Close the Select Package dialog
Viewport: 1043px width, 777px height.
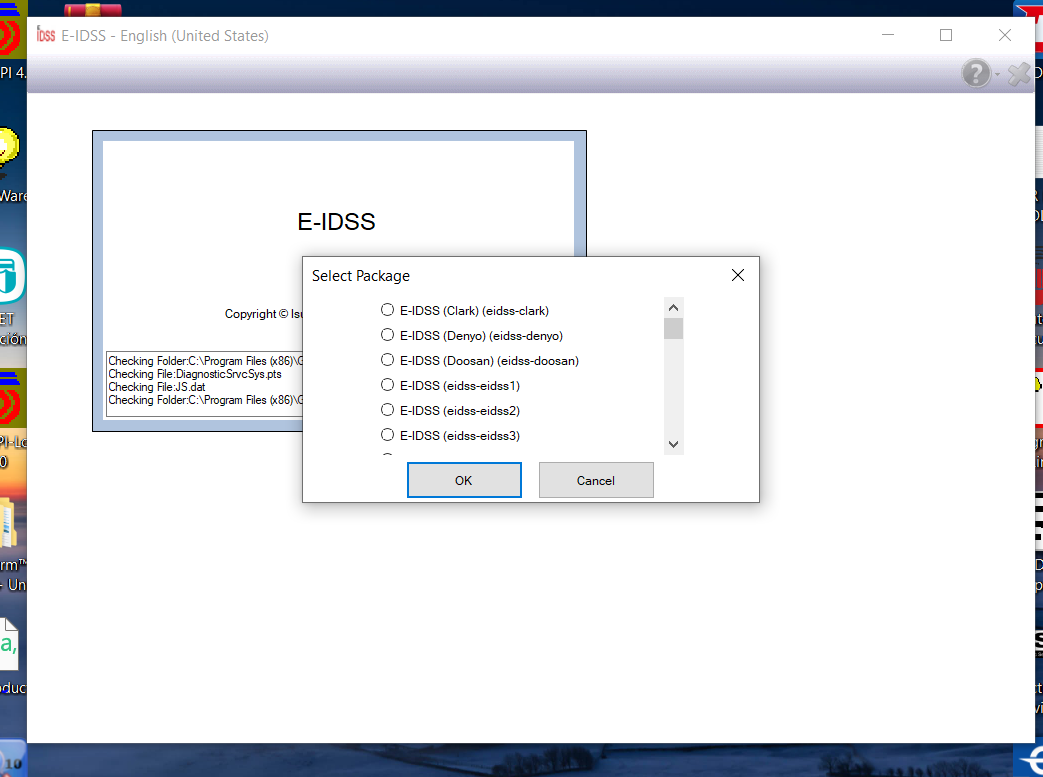738,275
